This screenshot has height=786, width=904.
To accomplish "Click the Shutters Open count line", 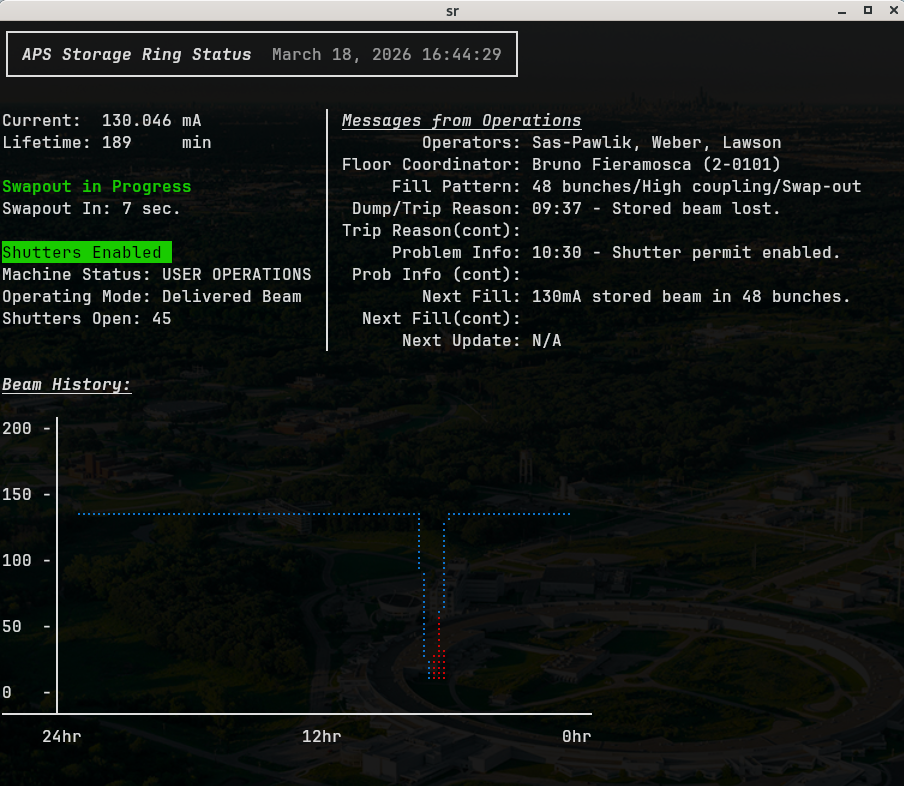I will point(86,318).
